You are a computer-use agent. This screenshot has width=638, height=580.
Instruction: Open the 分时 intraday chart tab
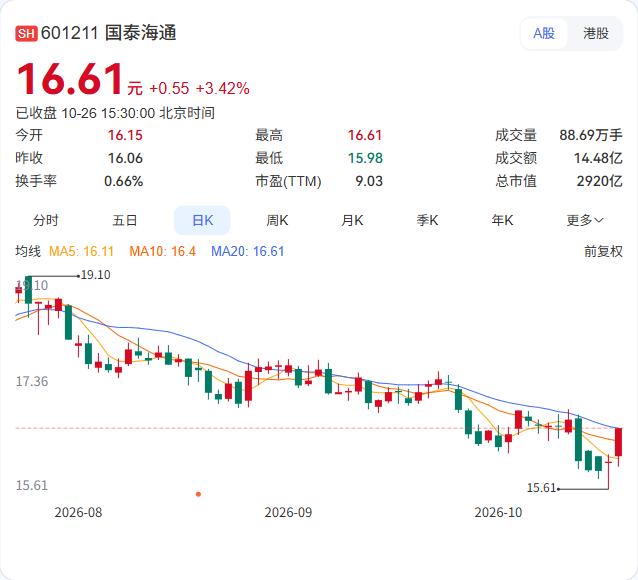click(46, 220)
